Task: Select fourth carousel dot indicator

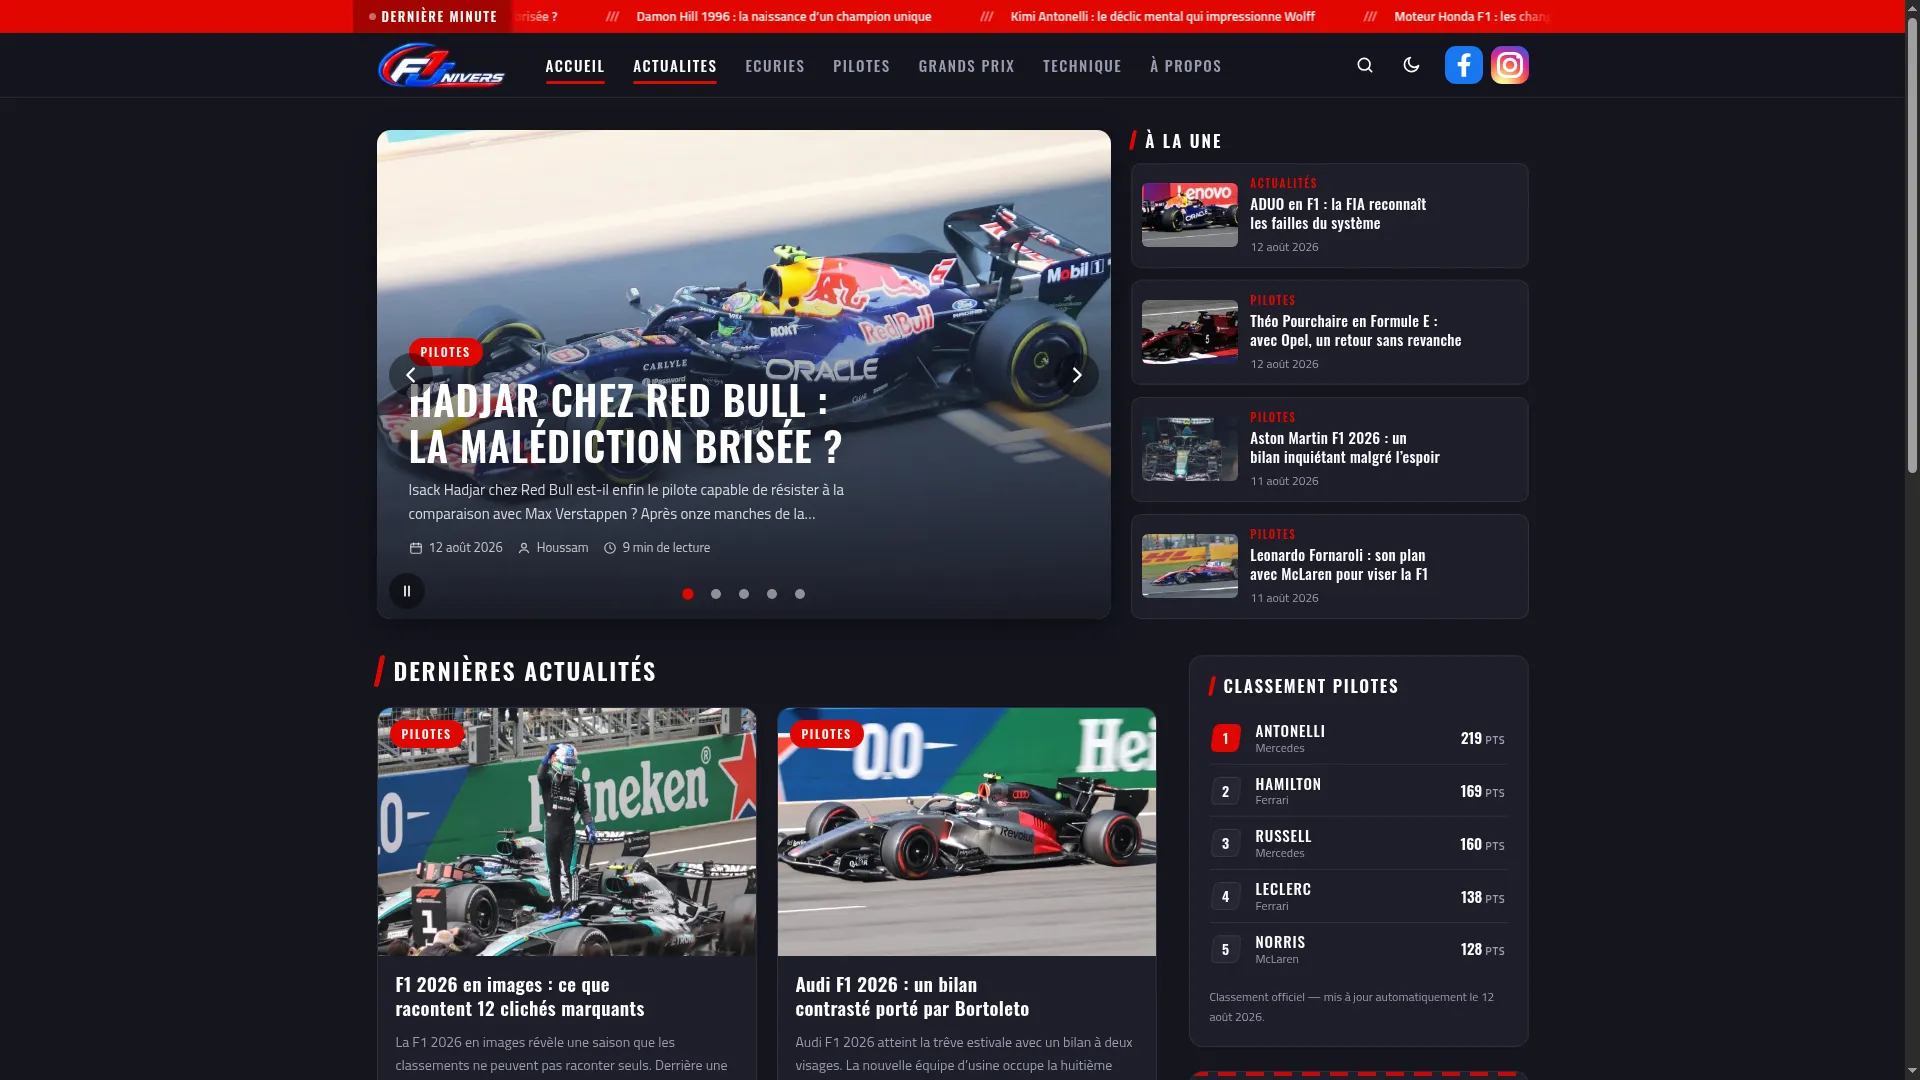Action: [772, 594]
